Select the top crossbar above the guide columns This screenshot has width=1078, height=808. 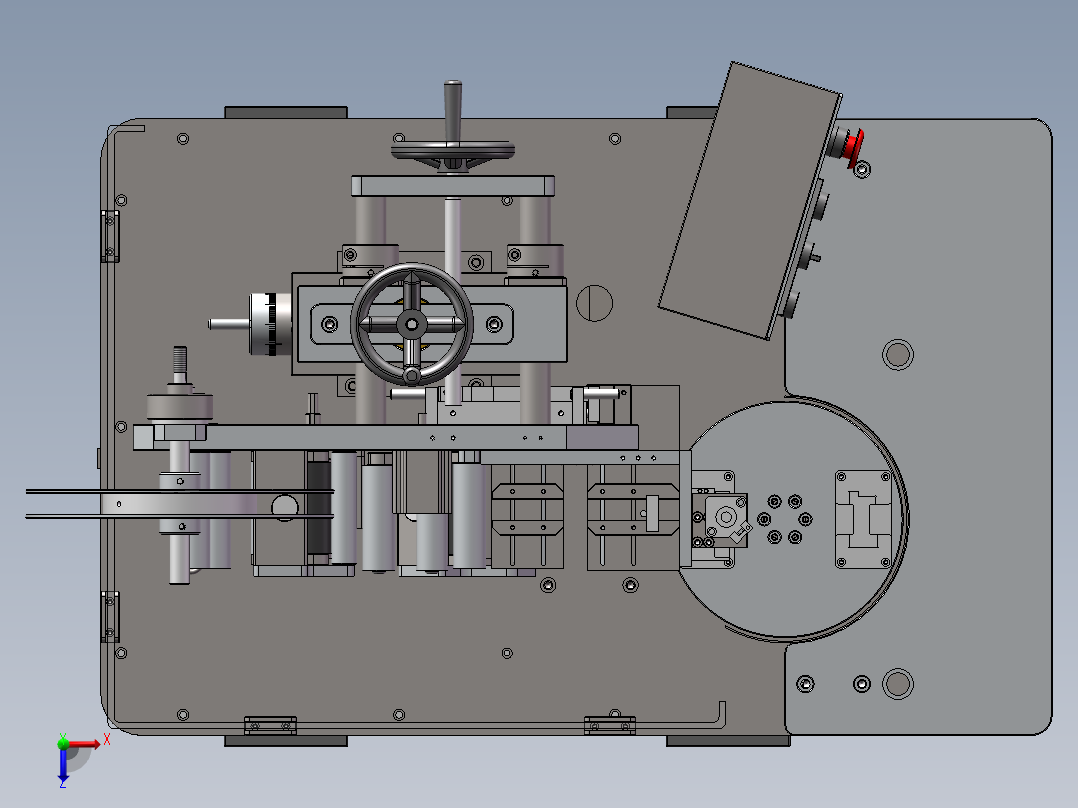[452, 186]
